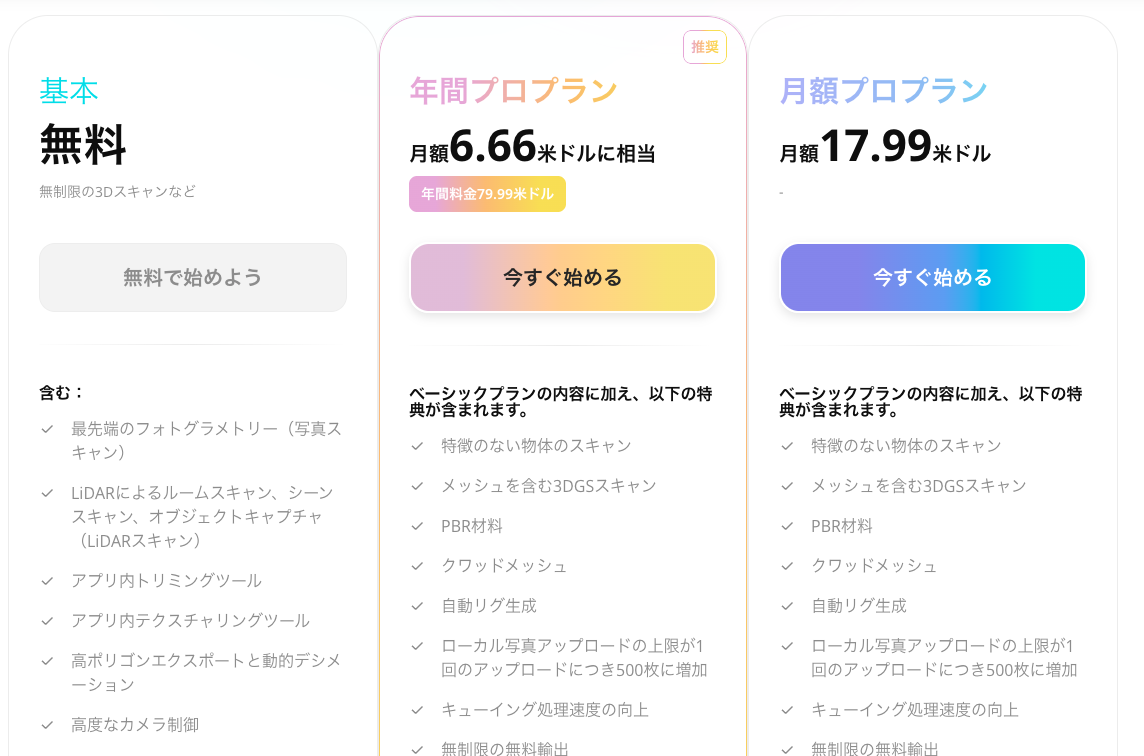Click monthly plan checkmark for キューイング処理速度の向上
Viewport: 1144px width, 756px height.
787,710
